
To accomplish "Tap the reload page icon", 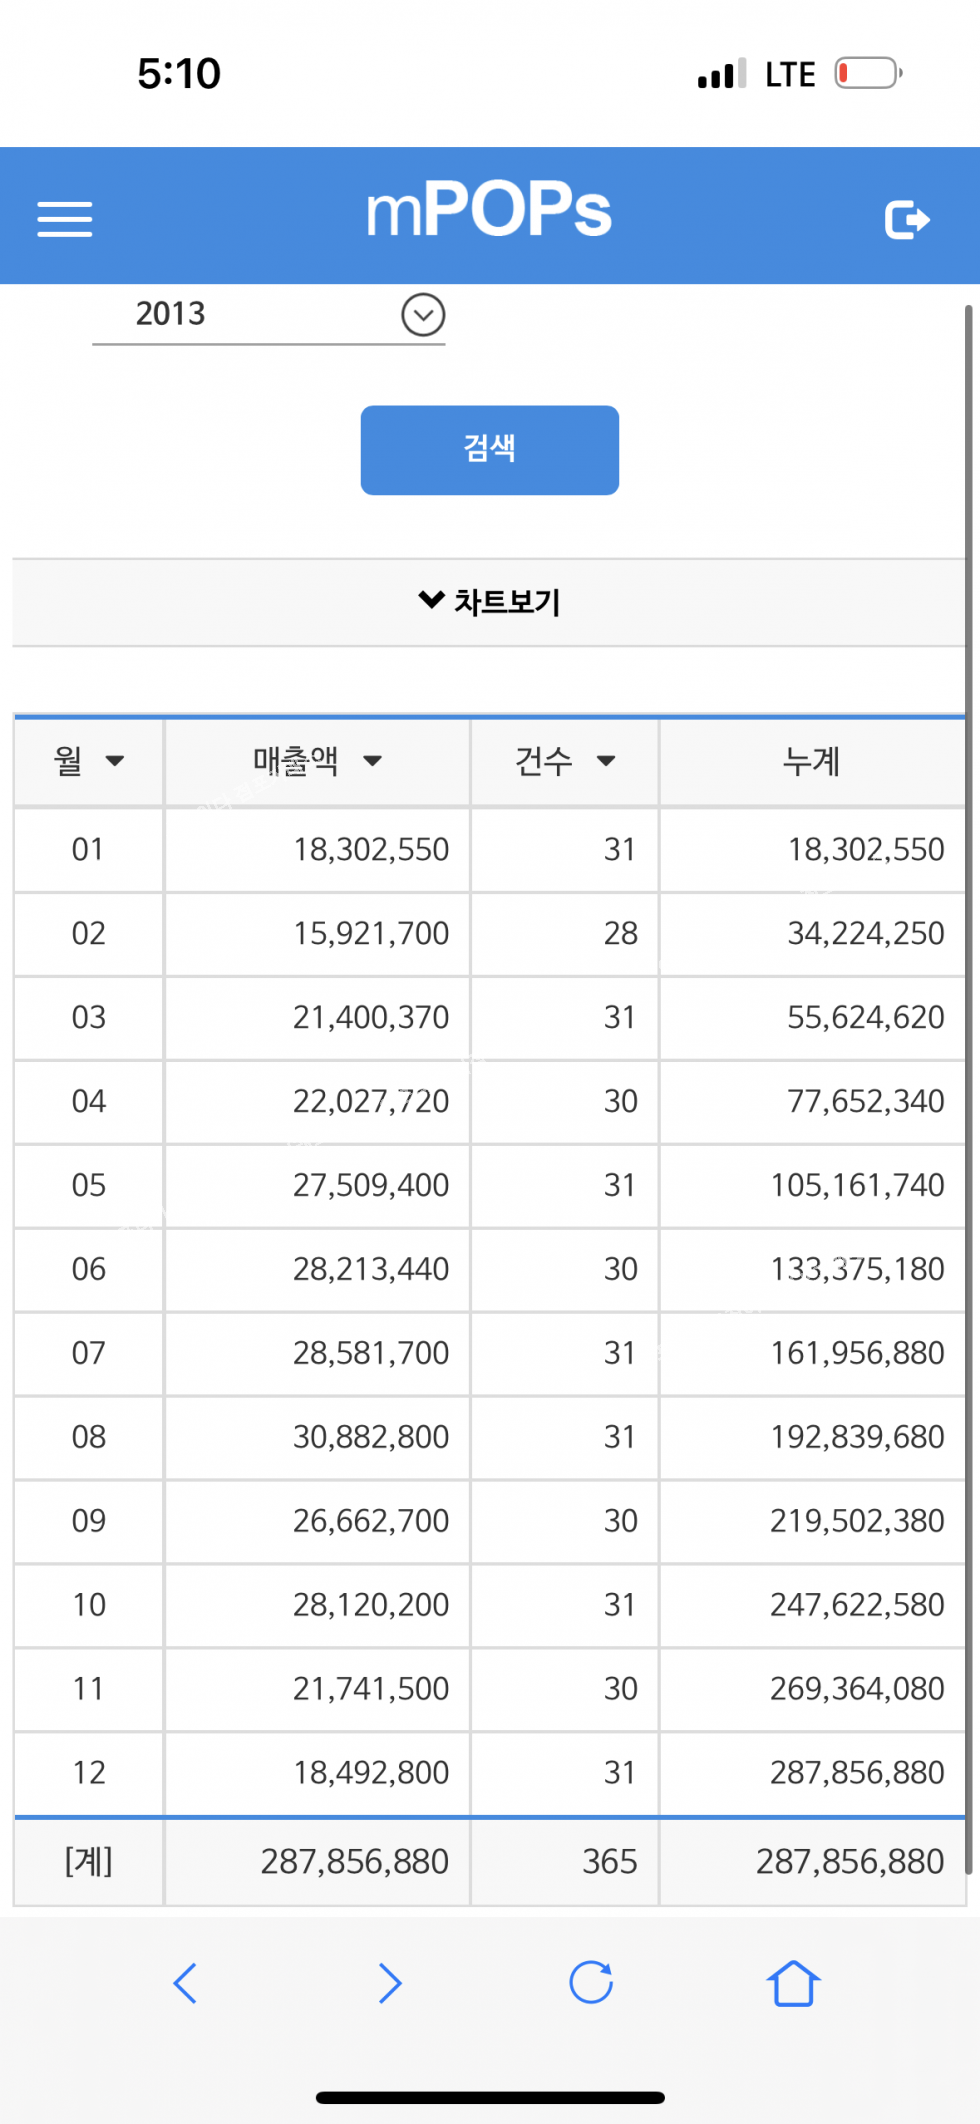I will click(x=591, y=1983).
